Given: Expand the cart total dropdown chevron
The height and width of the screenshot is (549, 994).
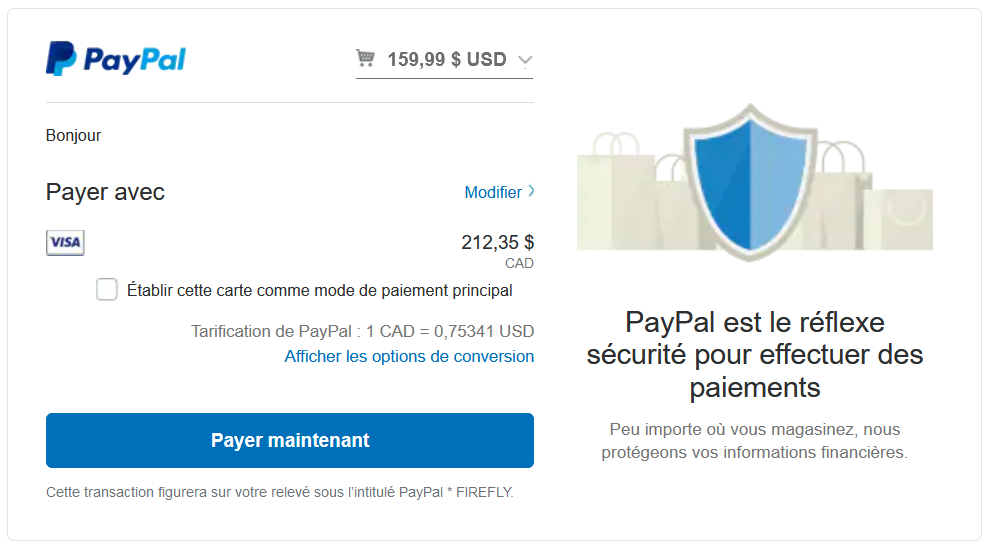Looking at the screenshot, I should 525,60.
